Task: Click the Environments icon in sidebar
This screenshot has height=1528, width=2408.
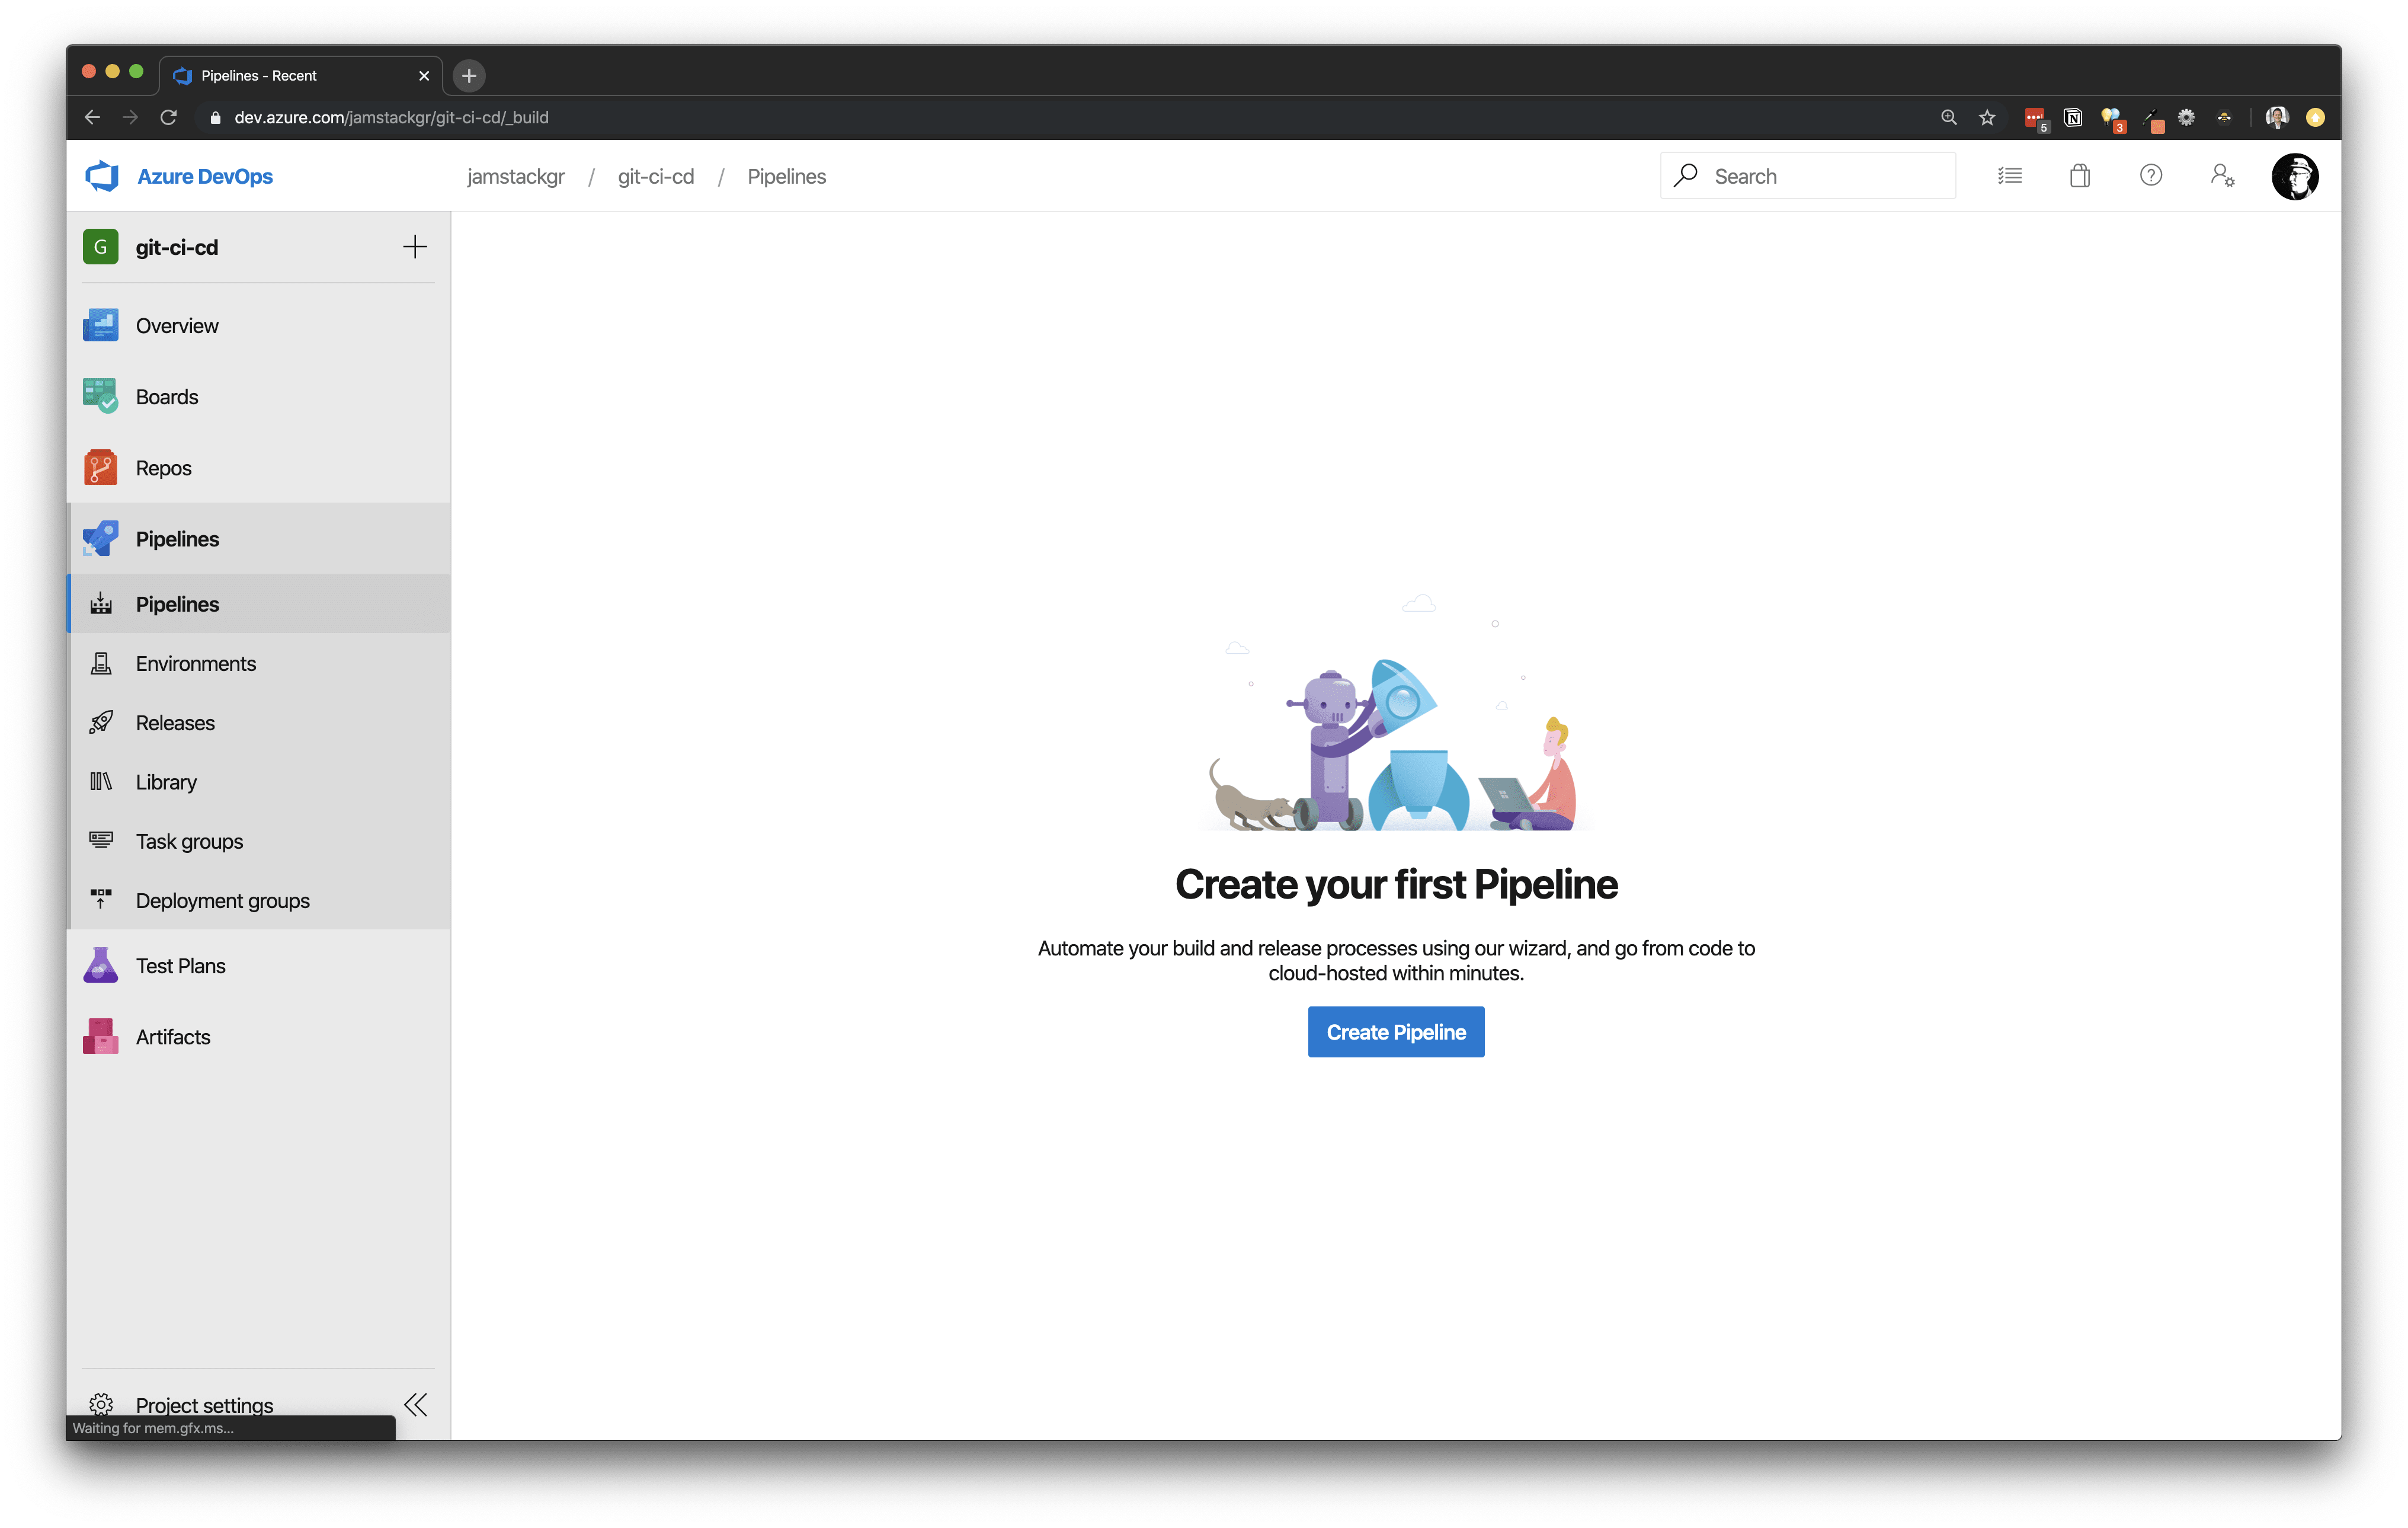Action: [100, 662]
